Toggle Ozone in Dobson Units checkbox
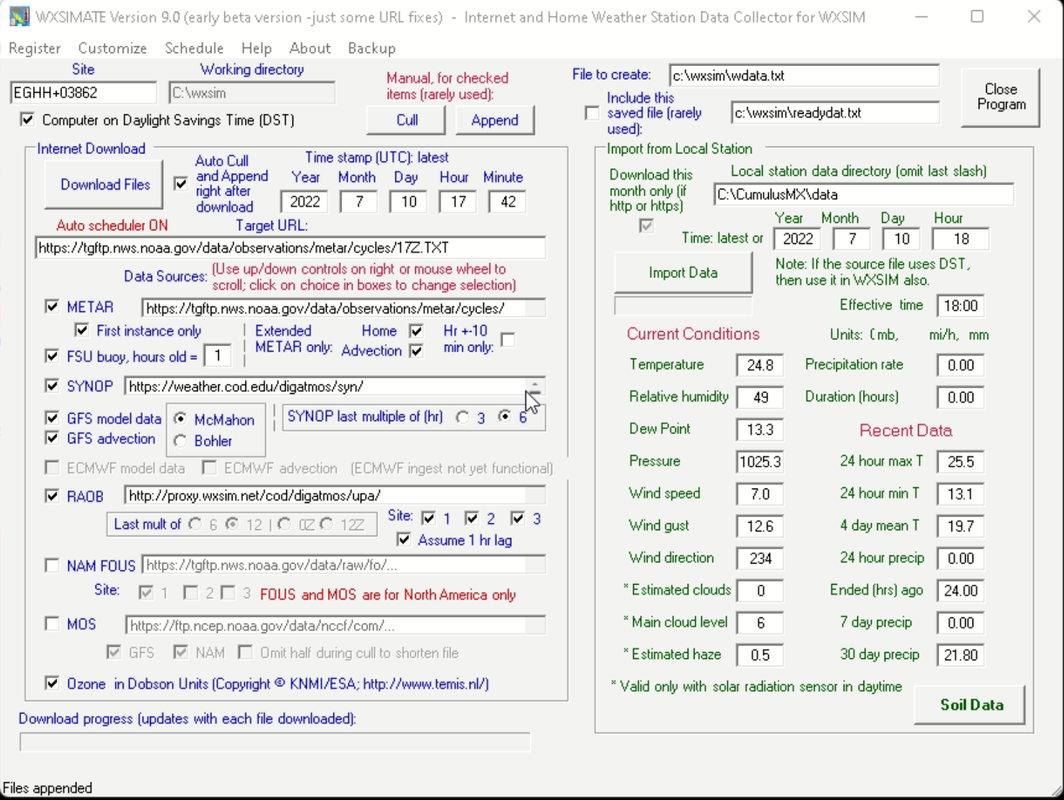1064x800 pixels. [52, 683]
